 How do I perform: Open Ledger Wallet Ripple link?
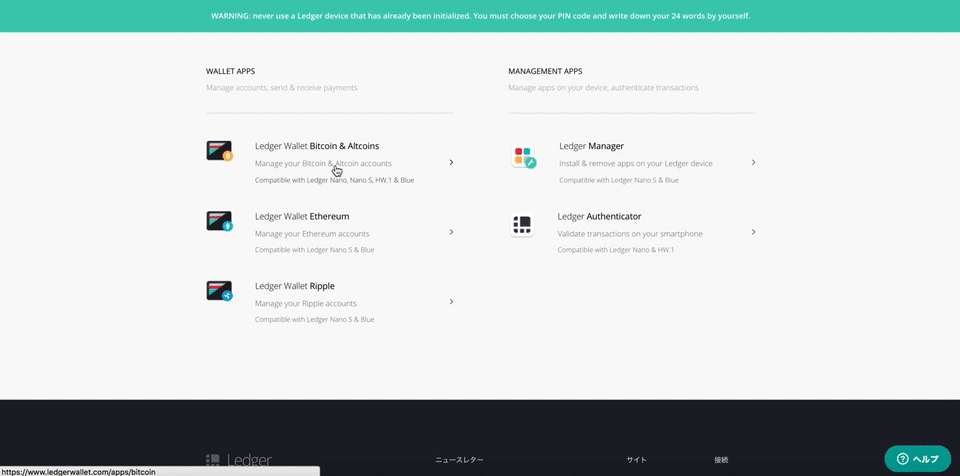(x=294, y=286)
